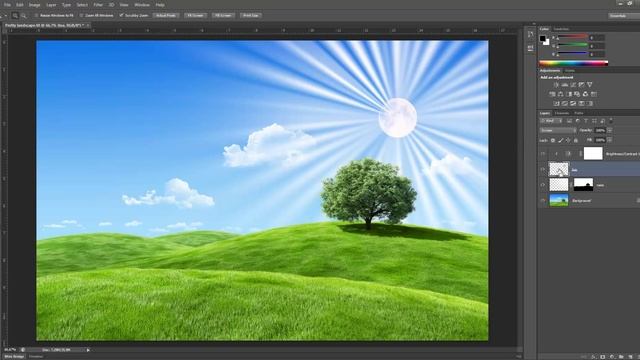Click the Actual Pixels button
640x360 pixels.
[x=166, y=16]
